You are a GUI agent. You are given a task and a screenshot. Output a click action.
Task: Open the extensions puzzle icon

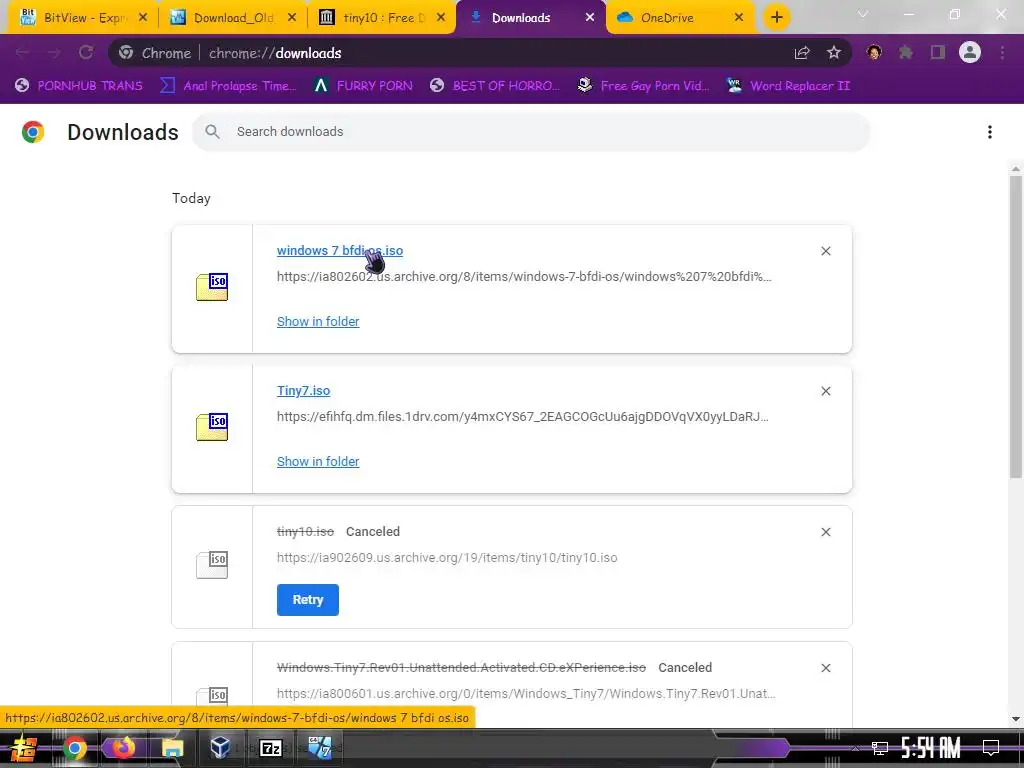(906, 52)
